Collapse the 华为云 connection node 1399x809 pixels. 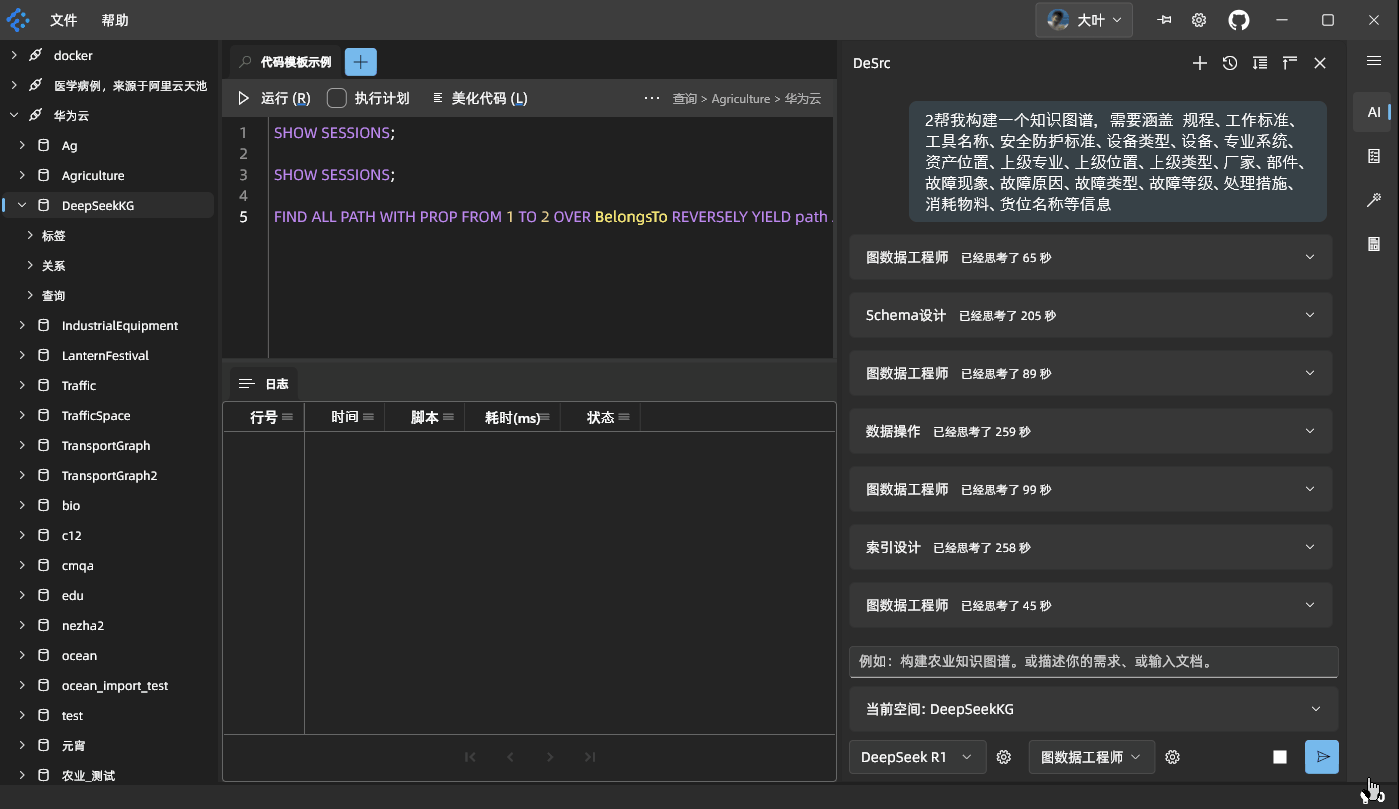coord(14,115)
